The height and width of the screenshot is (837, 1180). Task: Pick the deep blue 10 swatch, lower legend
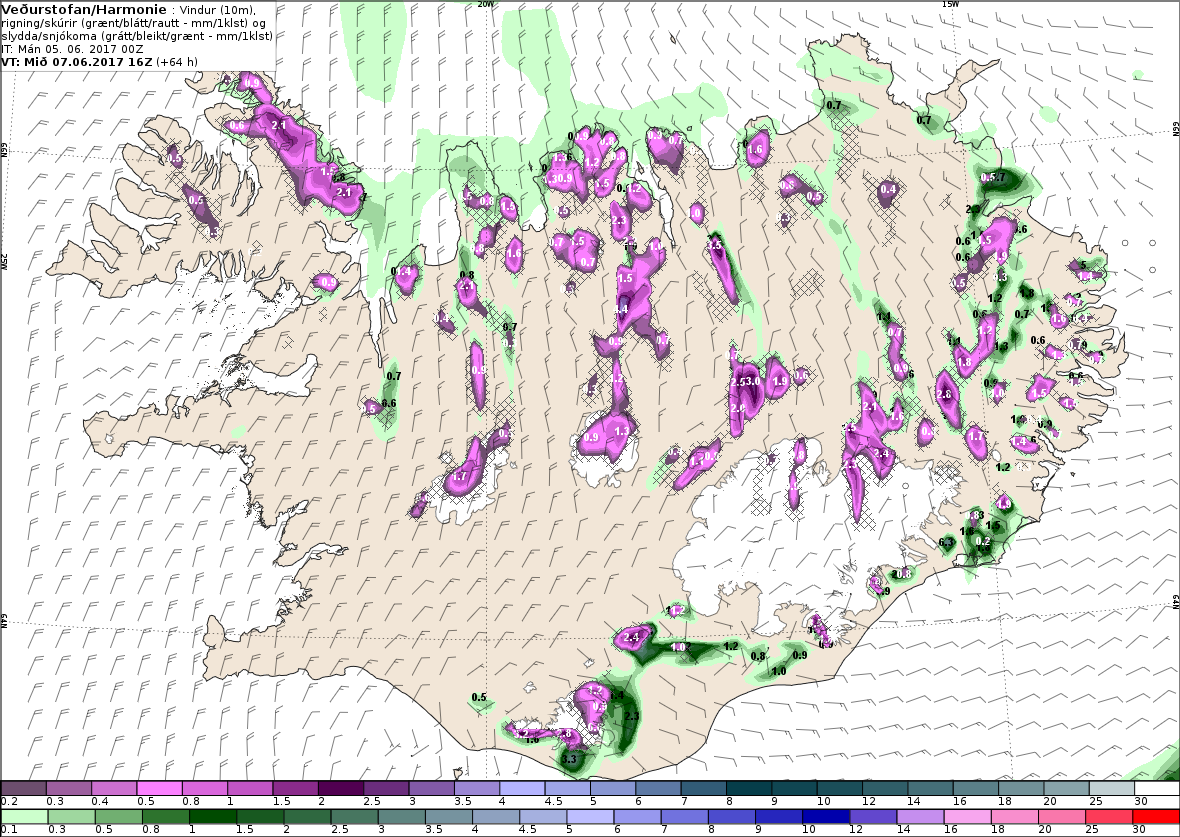tap(826, 817)
